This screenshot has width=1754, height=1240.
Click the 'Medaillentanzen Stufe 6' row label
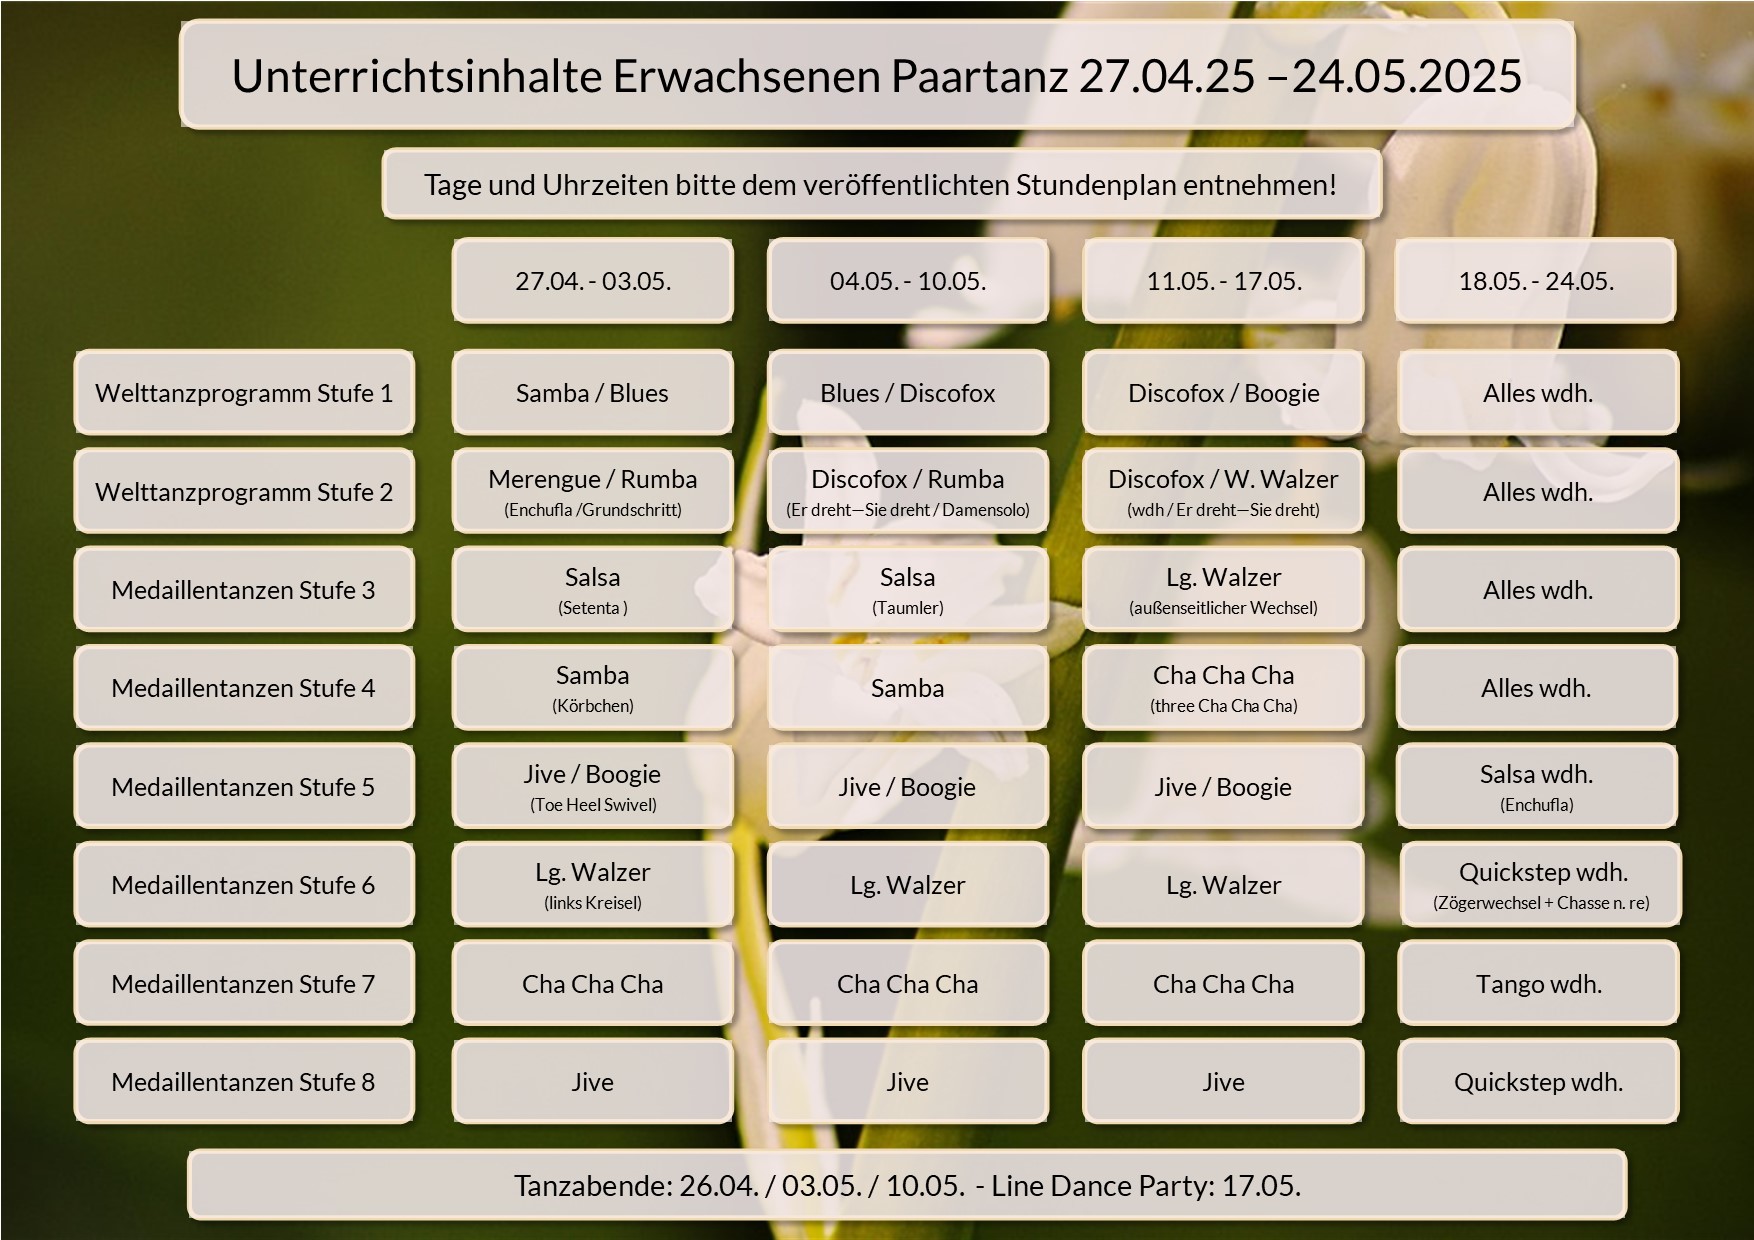[244, 884]
